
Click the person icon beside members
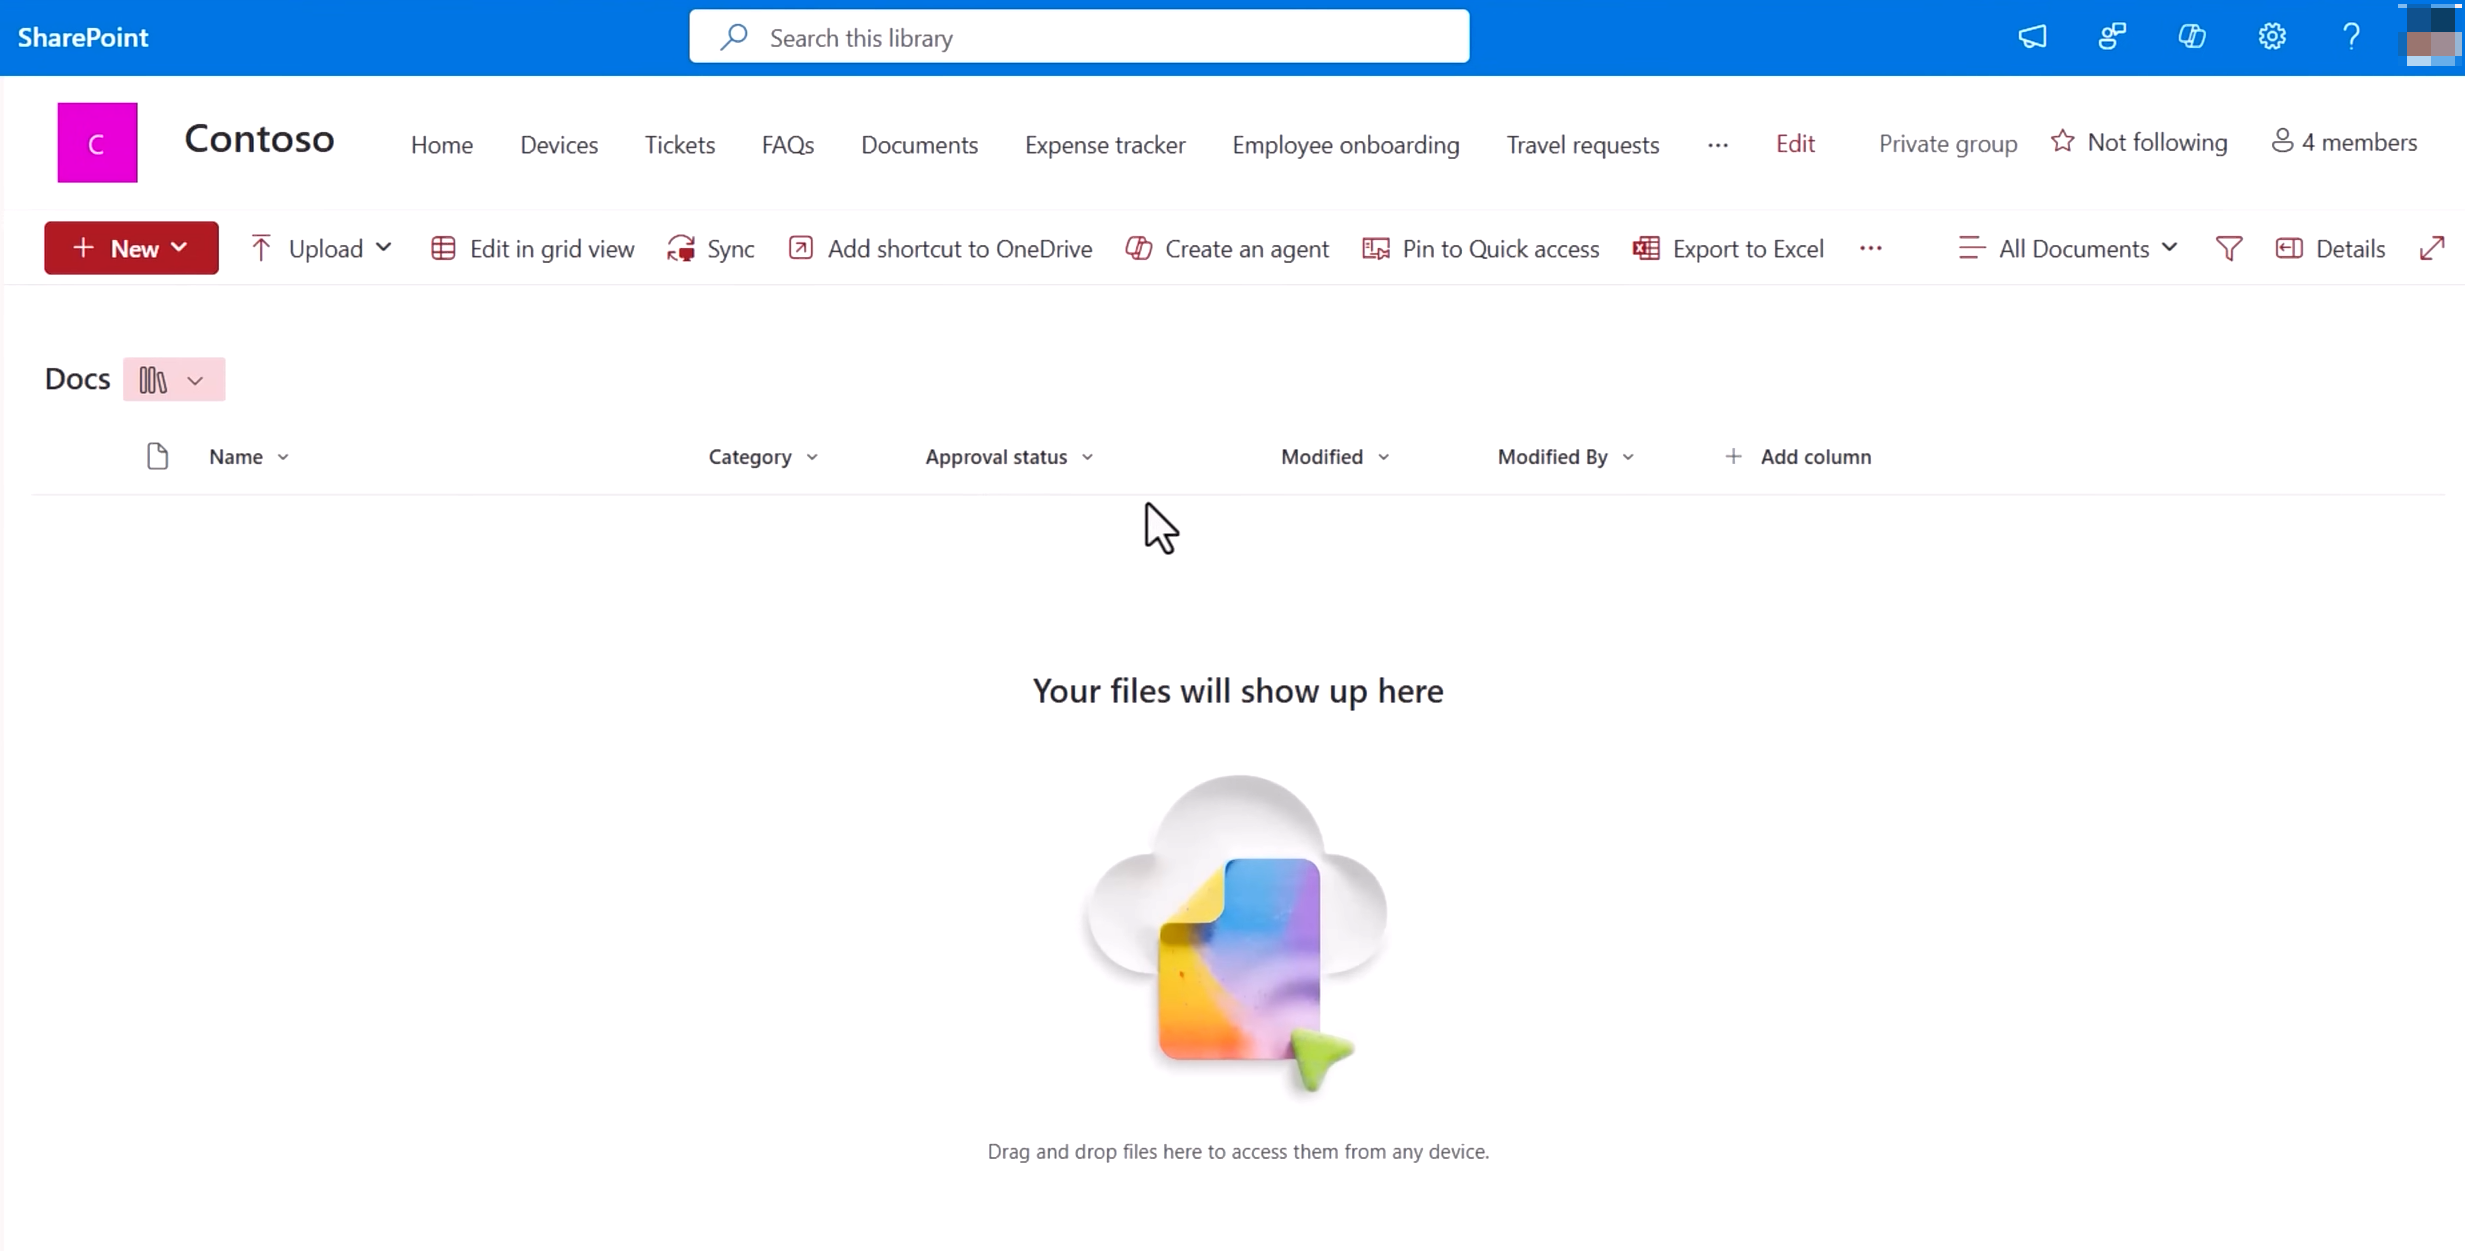point(2282,141)
